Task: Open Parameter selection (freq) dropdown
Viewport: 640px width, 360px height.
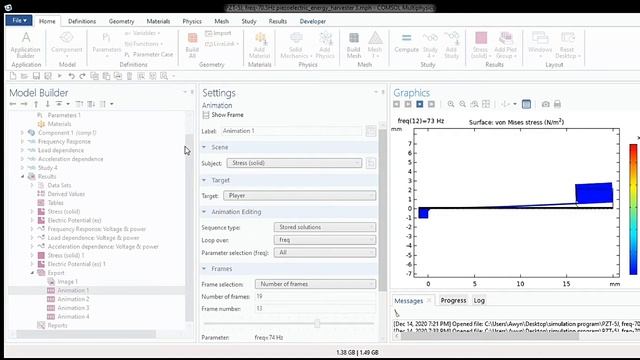Action: click(325, 253)
